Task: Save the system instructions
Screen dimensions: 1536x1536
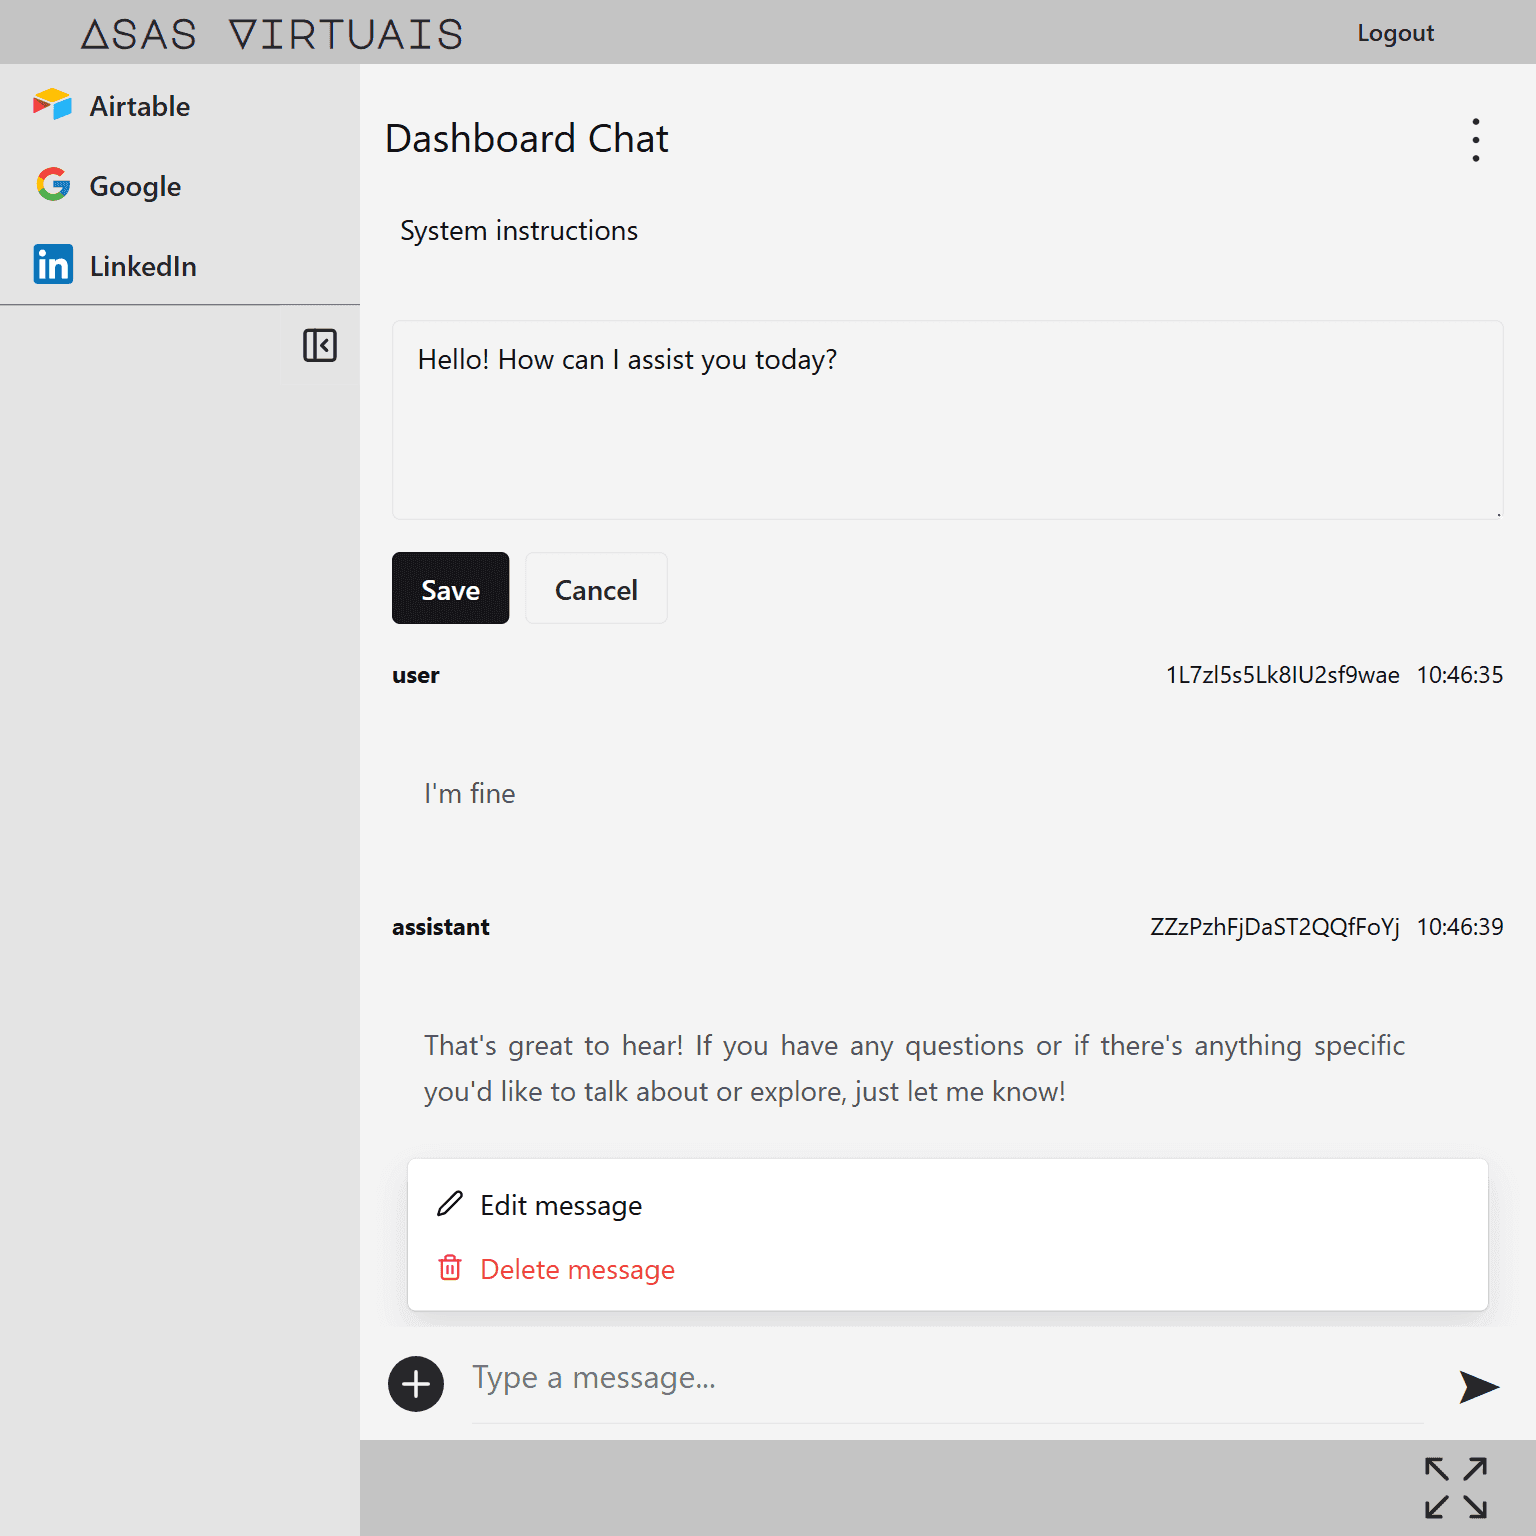Action: click(x=450, y=589)
